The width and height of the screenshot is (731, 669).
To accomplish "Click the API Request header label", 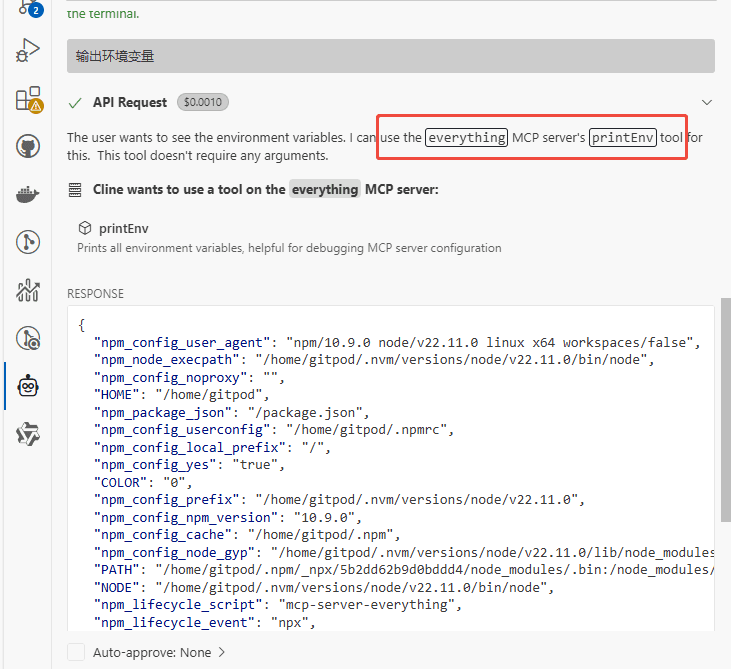I will [x=130, y=102].
